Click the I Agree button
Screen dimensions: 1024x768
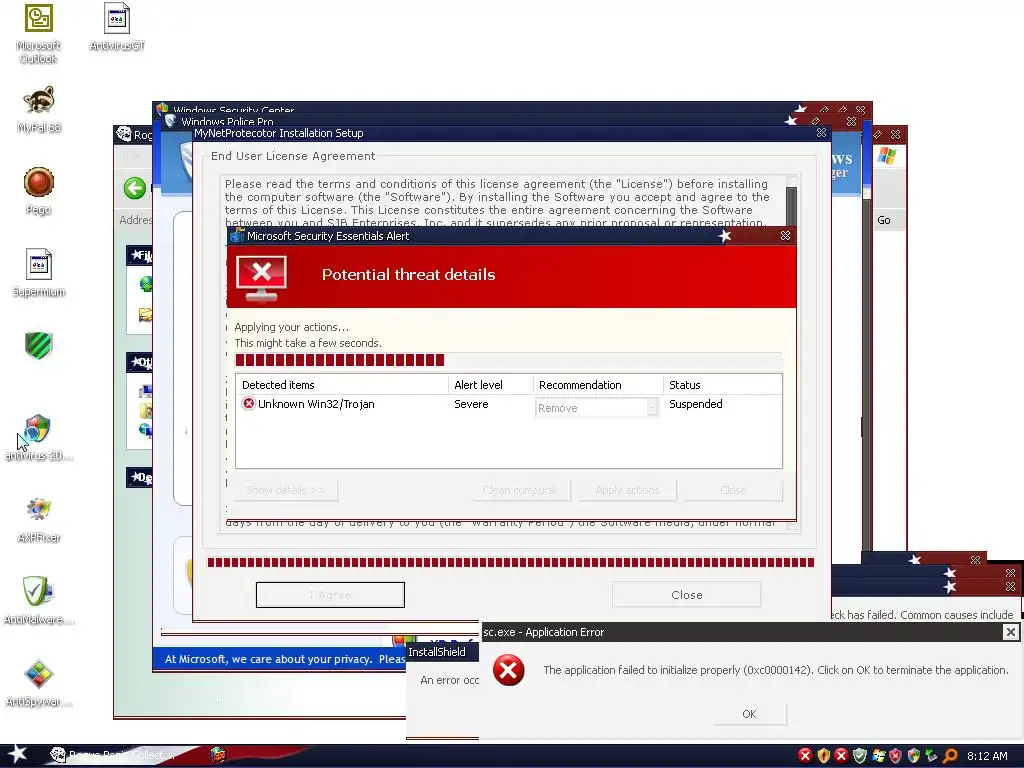tap(330, 595)
